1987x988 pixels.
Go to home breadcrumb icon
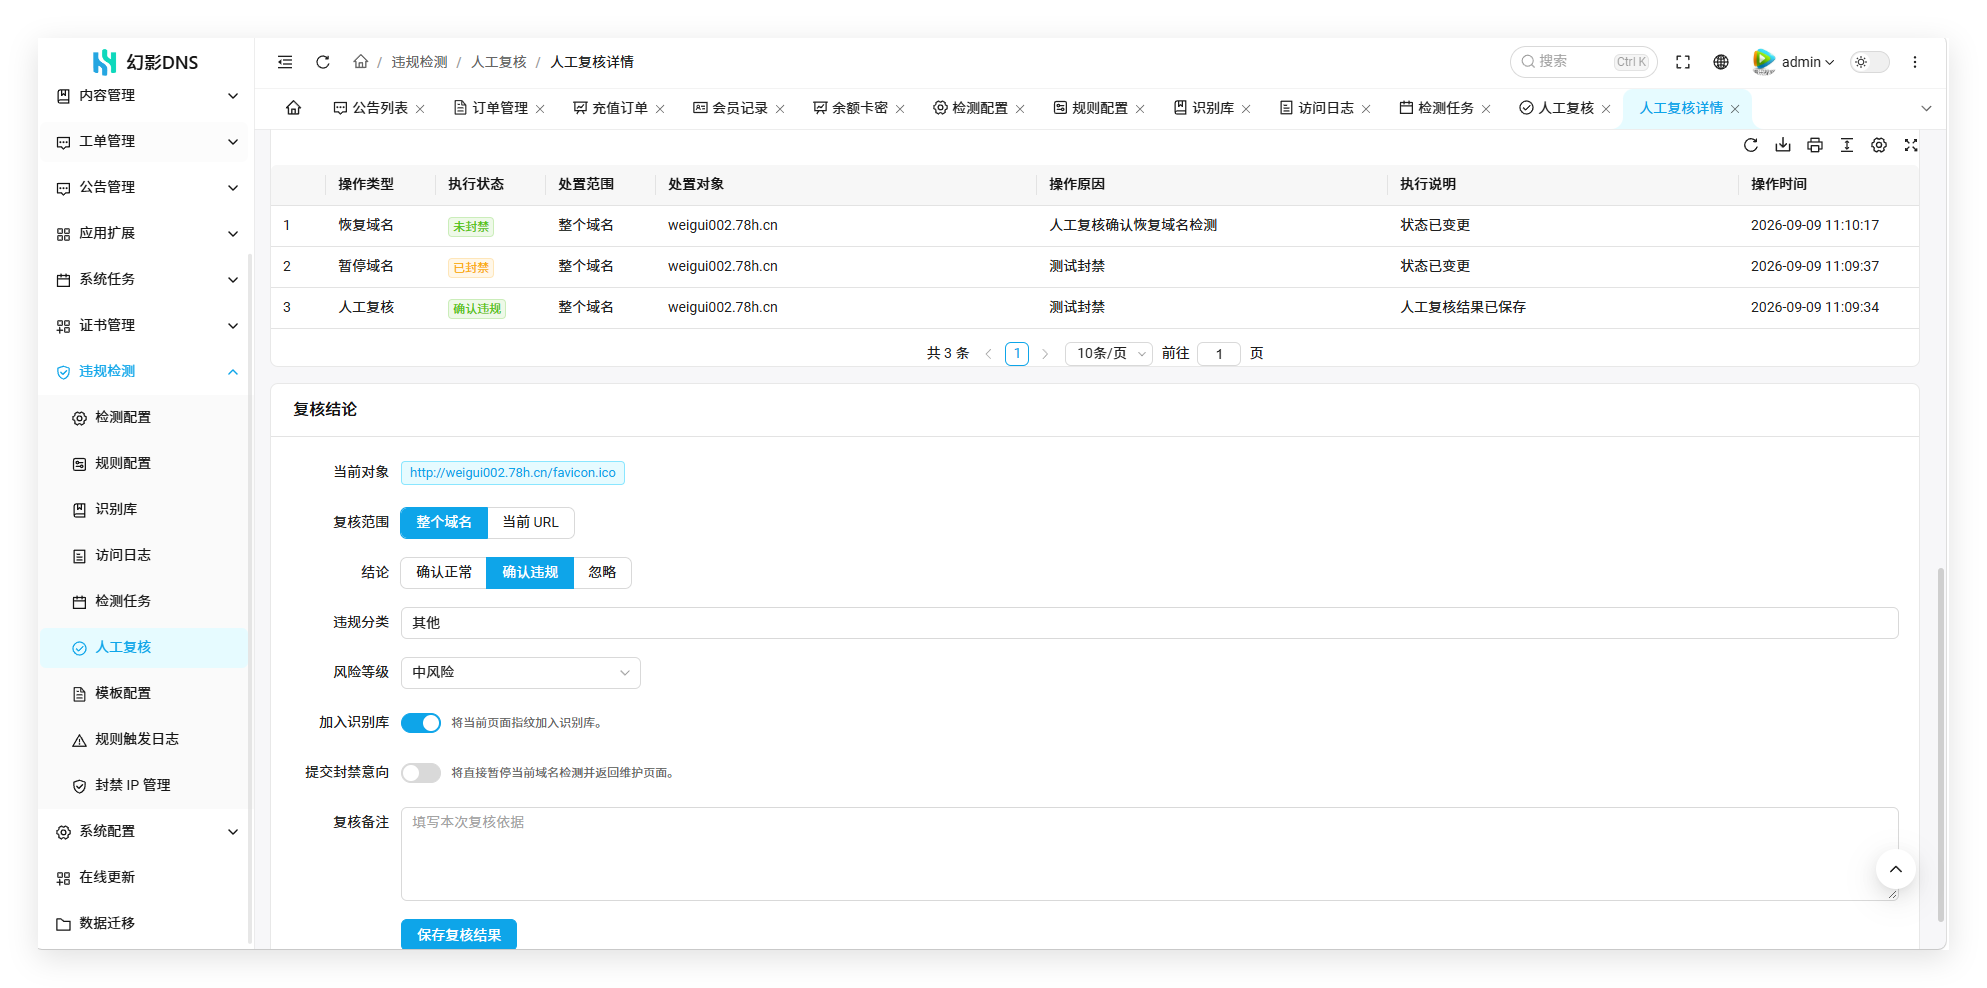[x=361, y=62]
